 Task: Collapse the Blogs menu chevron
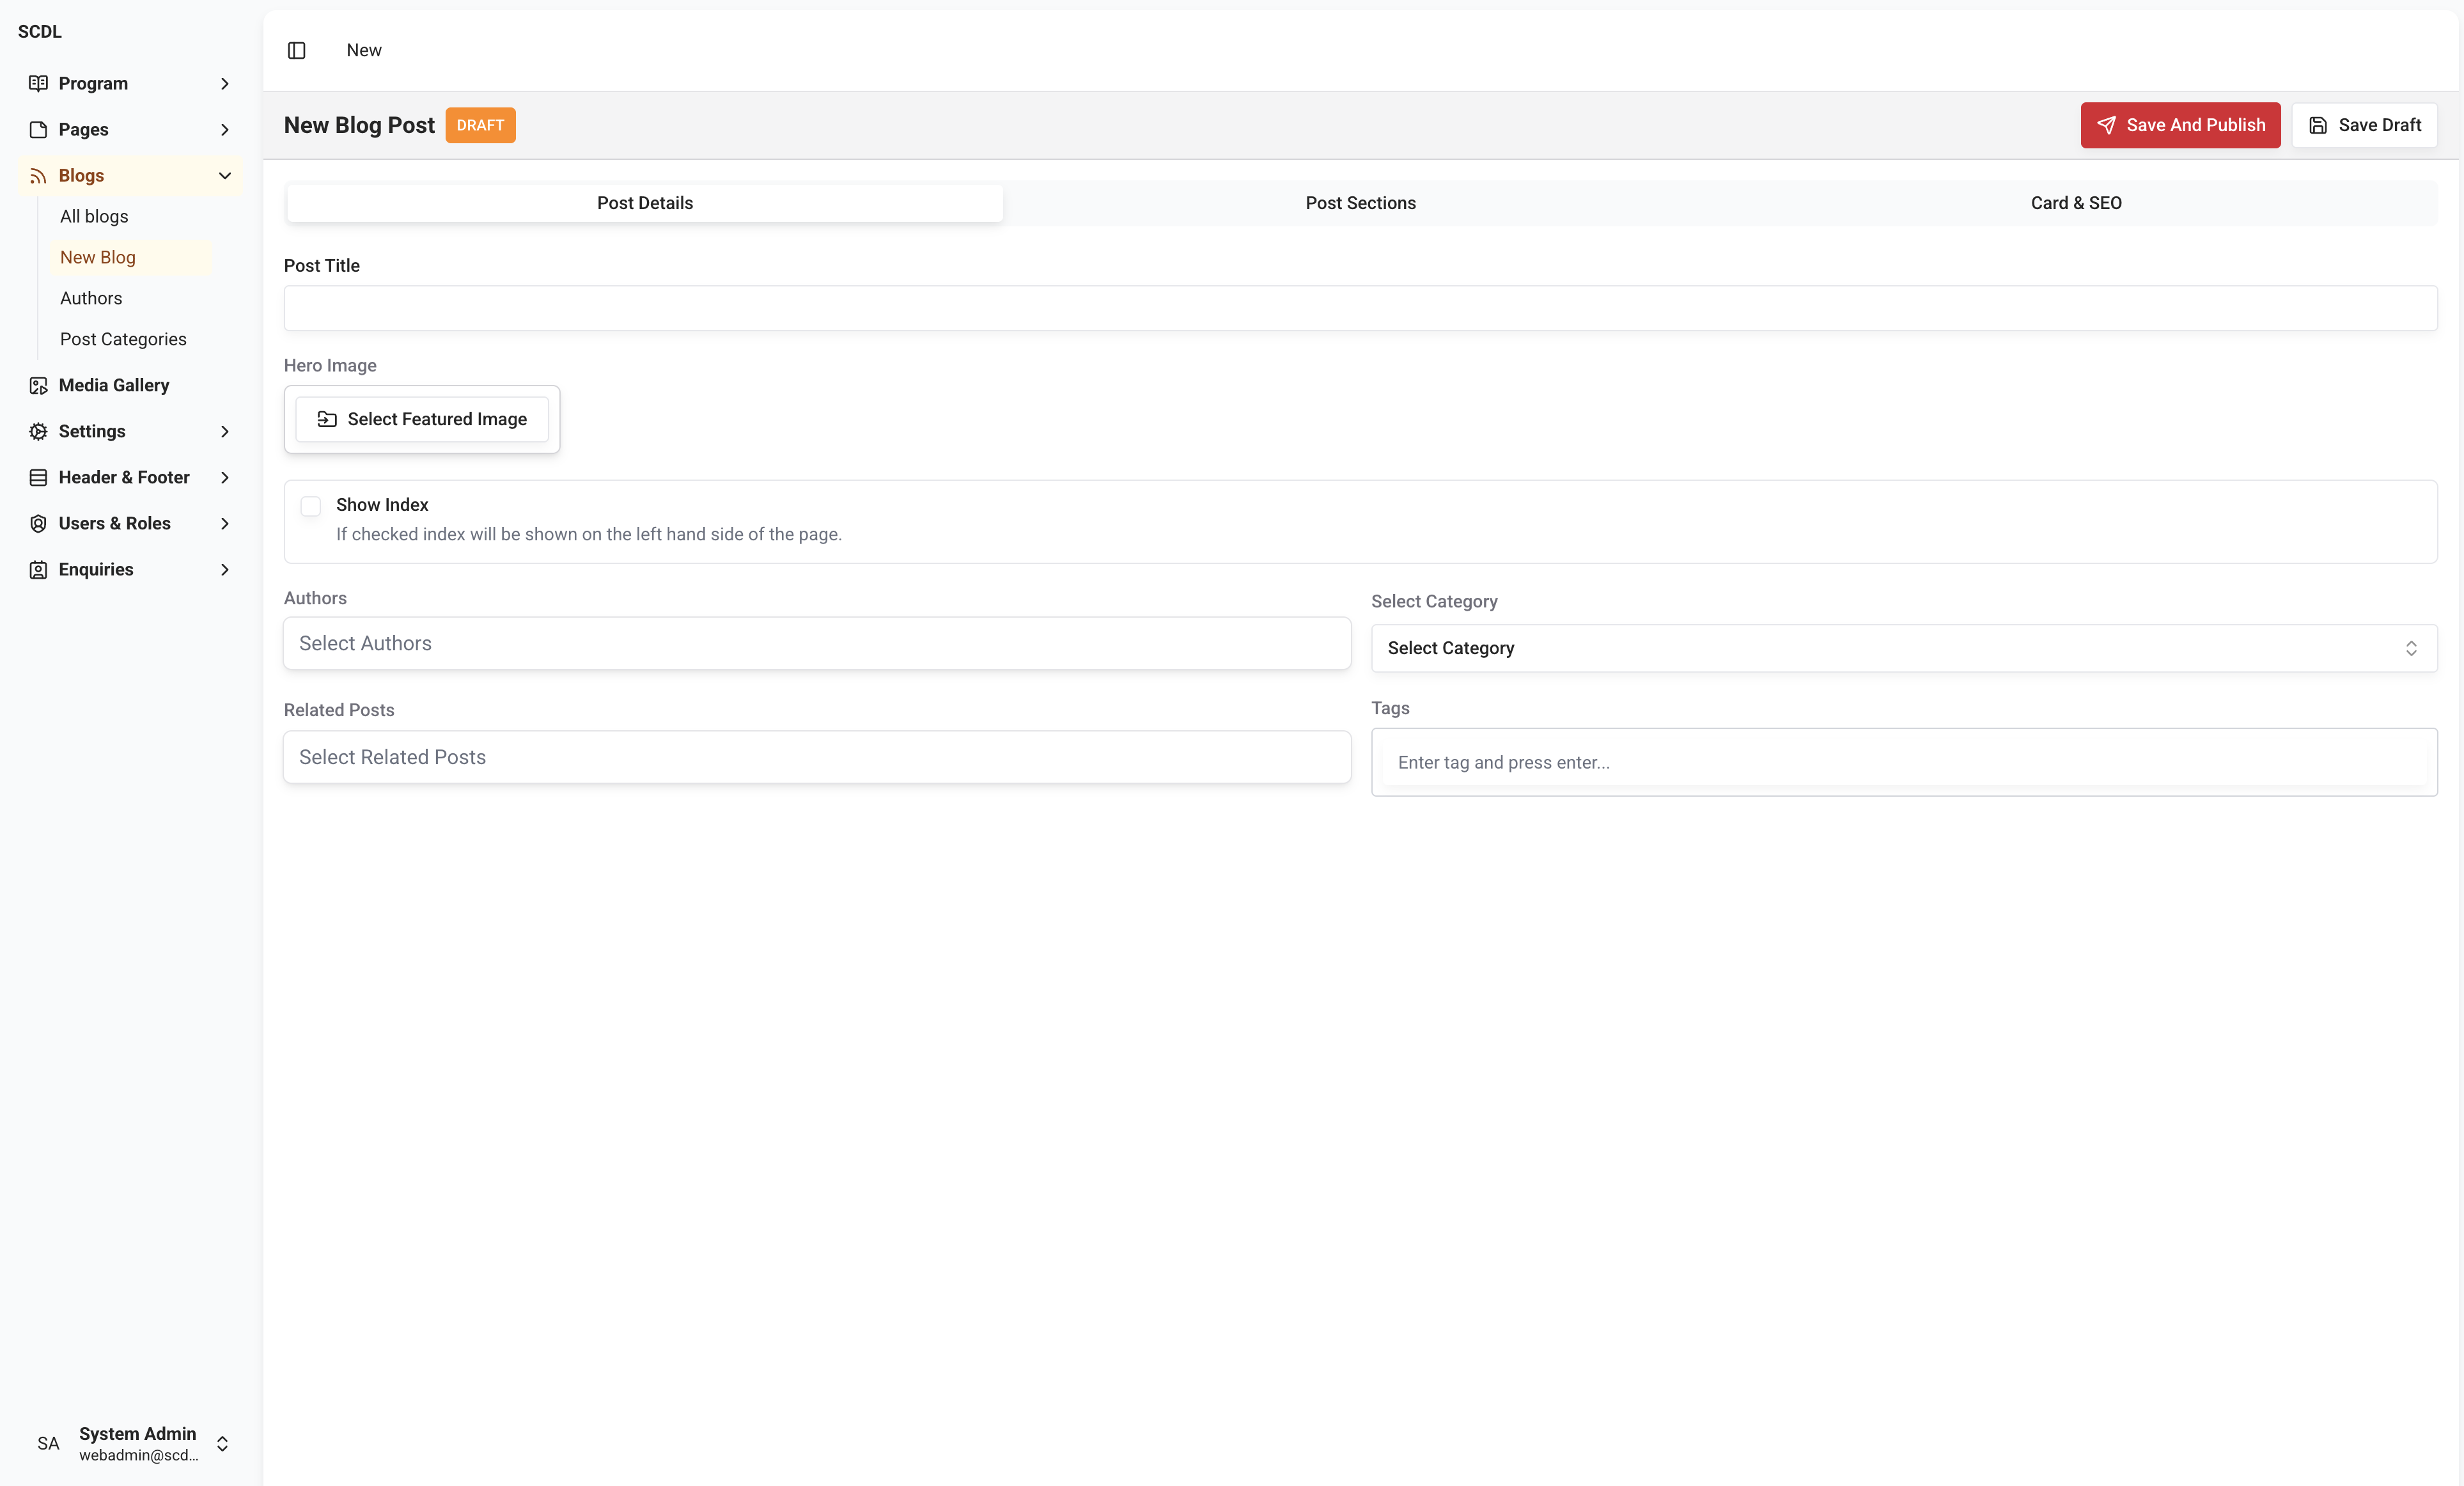click(x=224, y=175)
